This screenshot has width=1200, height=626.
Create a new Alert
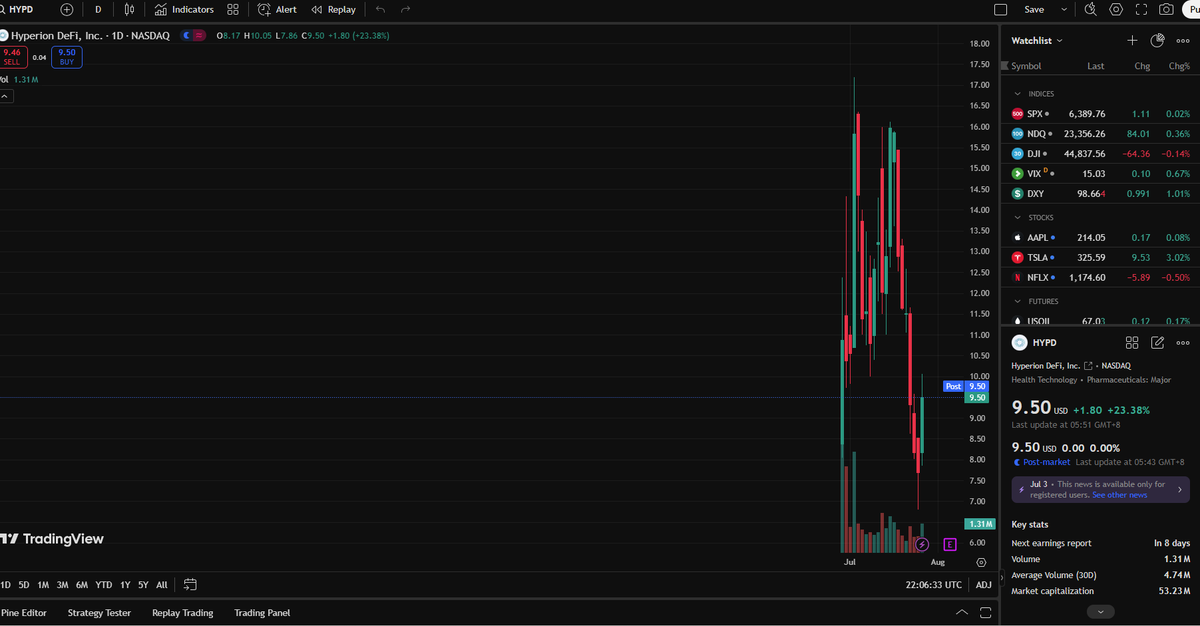[x=277, y=9]
